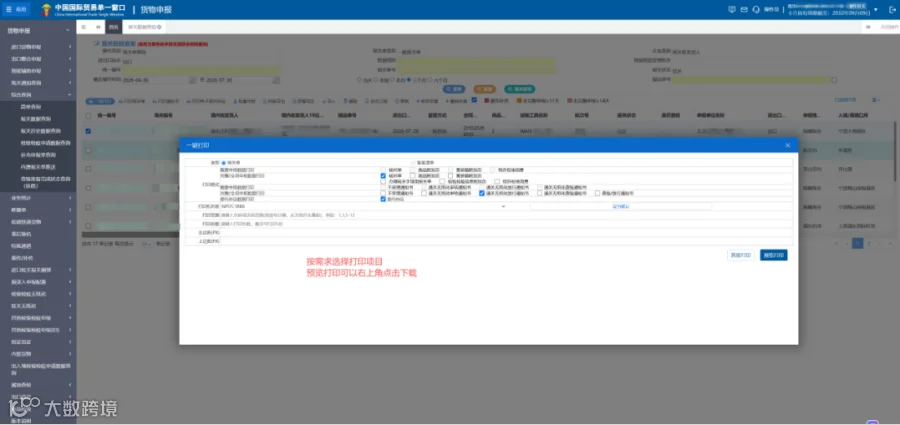Expand the 低值快速货物 sidebar group
The width and height of the screenshot is (900, 425).
(38, 222)
